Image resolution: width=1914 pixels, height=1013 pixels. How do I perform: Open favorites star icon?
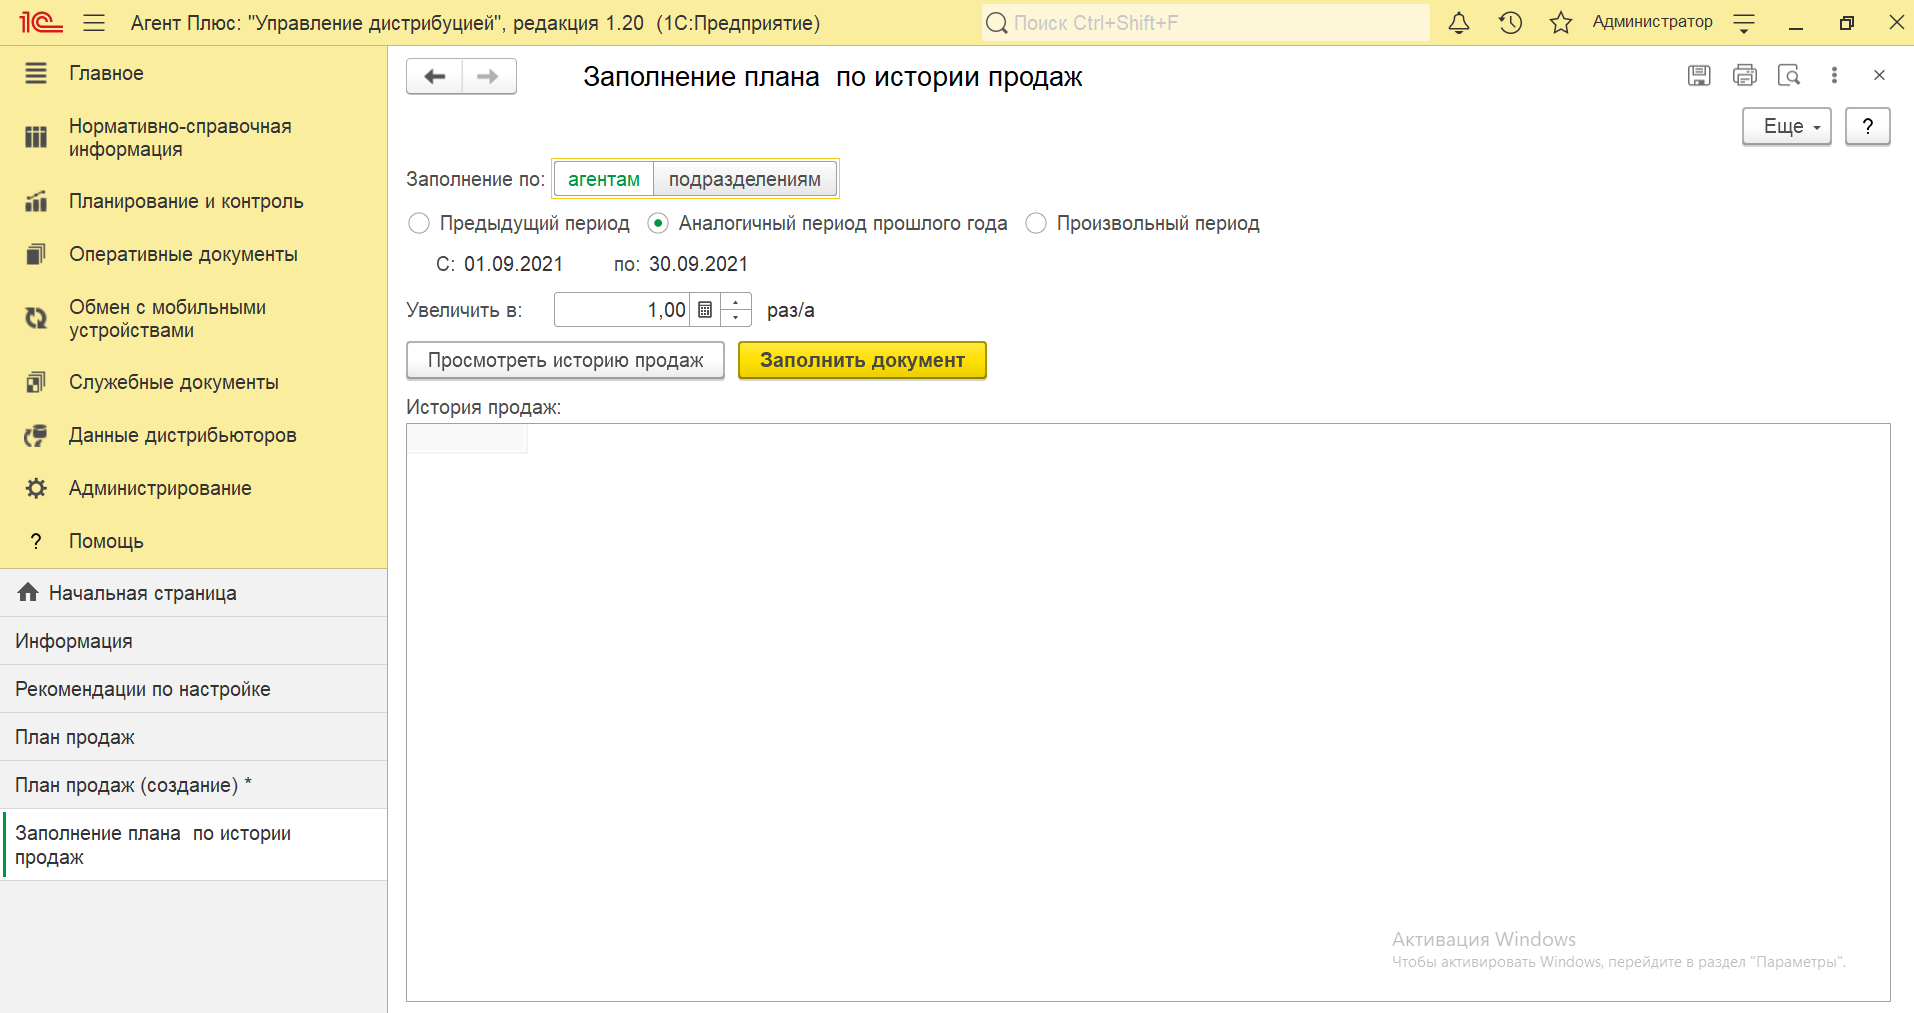point(1560,23)
